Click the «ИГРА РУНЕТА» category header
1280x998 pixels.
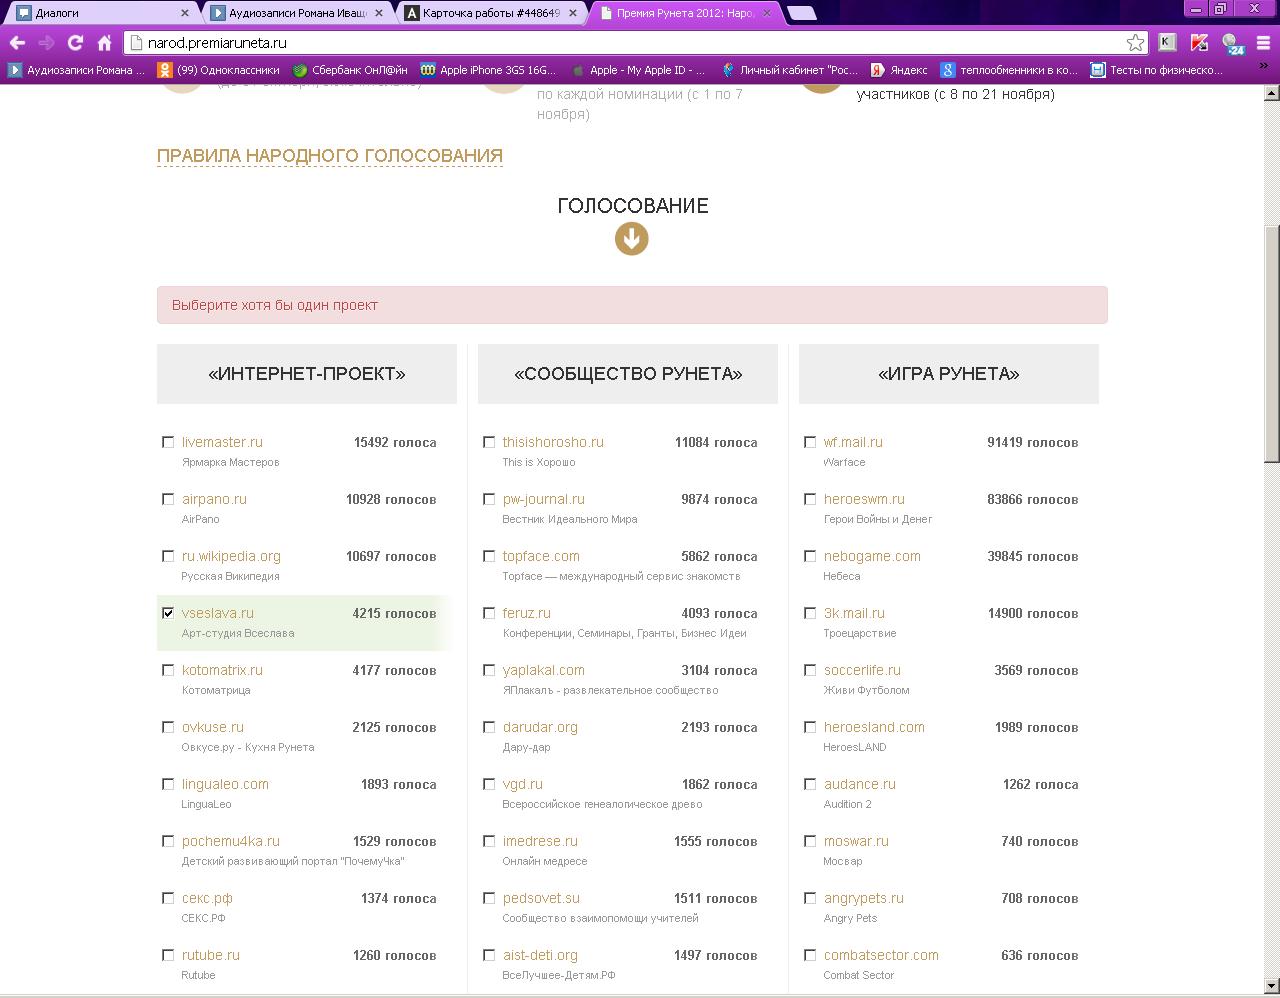point(949,374)
